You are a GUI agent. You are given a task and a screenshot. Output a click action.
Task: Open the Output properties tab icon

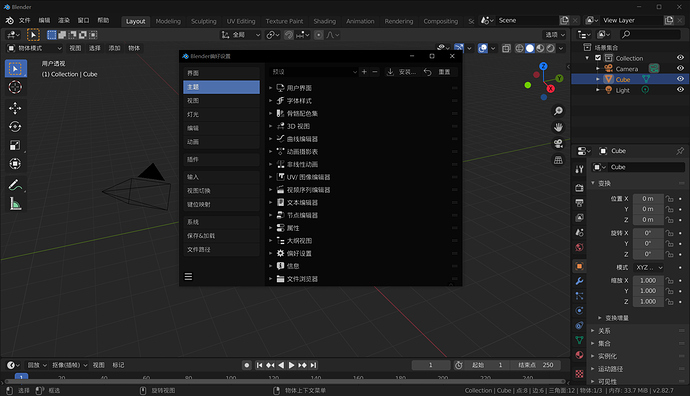(x=580, y=203)
